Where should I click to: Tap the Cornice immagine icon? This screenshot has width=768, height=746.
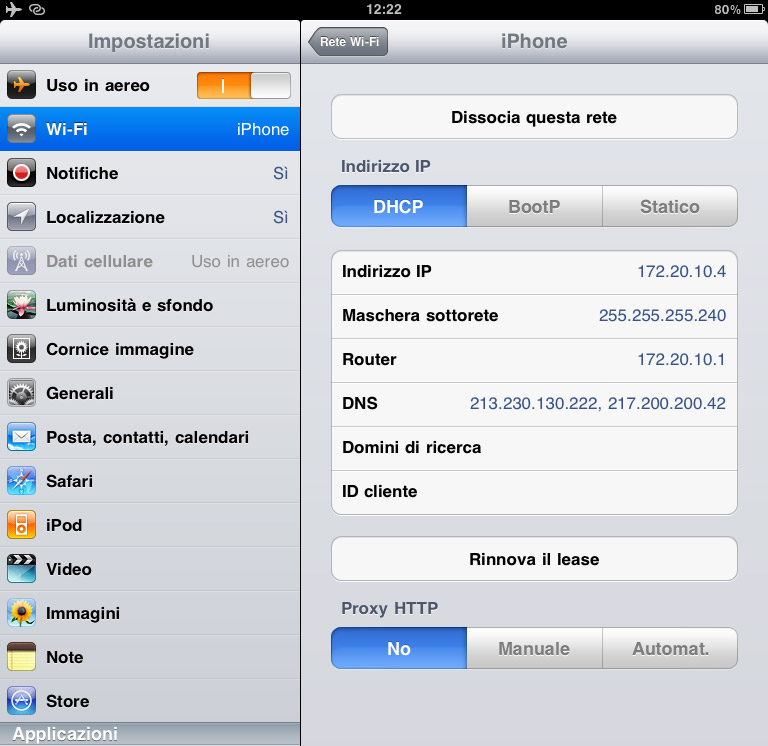click(x=21, y=349)
